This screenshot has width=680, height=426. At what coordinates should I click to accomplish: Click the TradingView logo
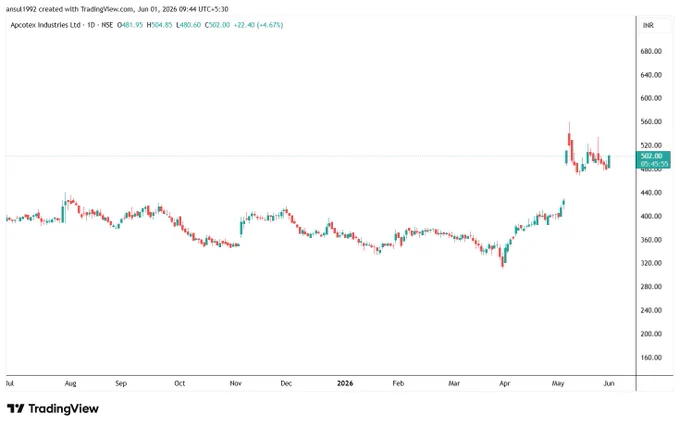point(53,409)
